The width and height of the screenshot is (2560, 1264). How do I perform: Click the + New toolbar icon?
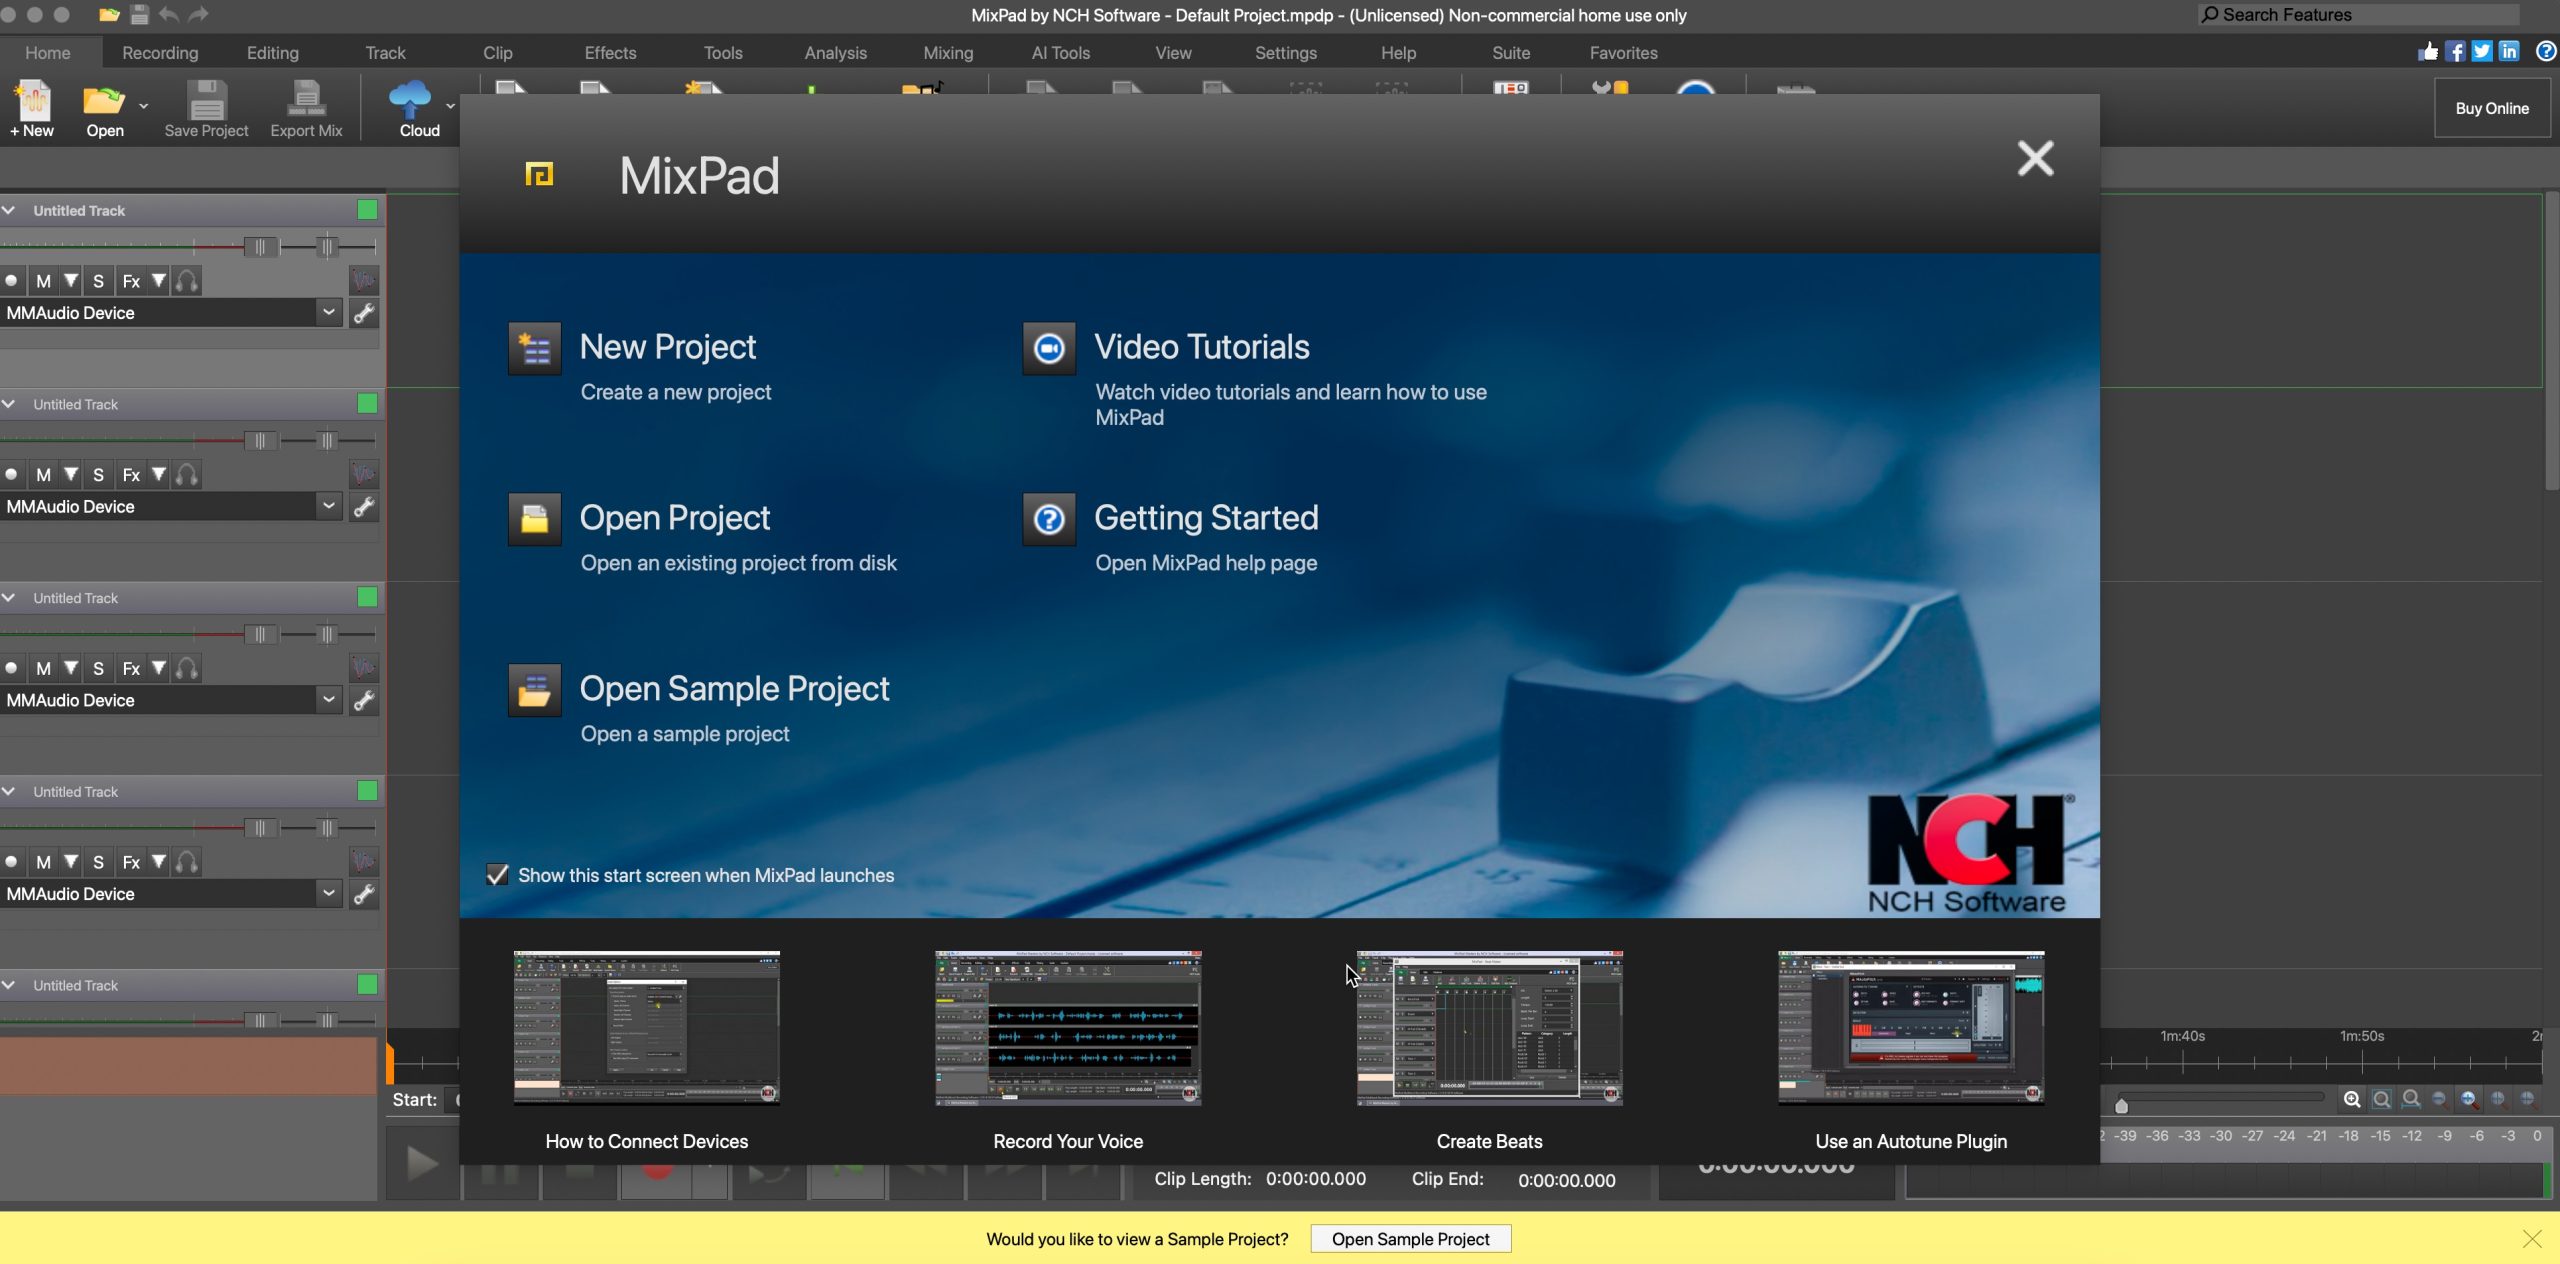(x=32, y=108)
